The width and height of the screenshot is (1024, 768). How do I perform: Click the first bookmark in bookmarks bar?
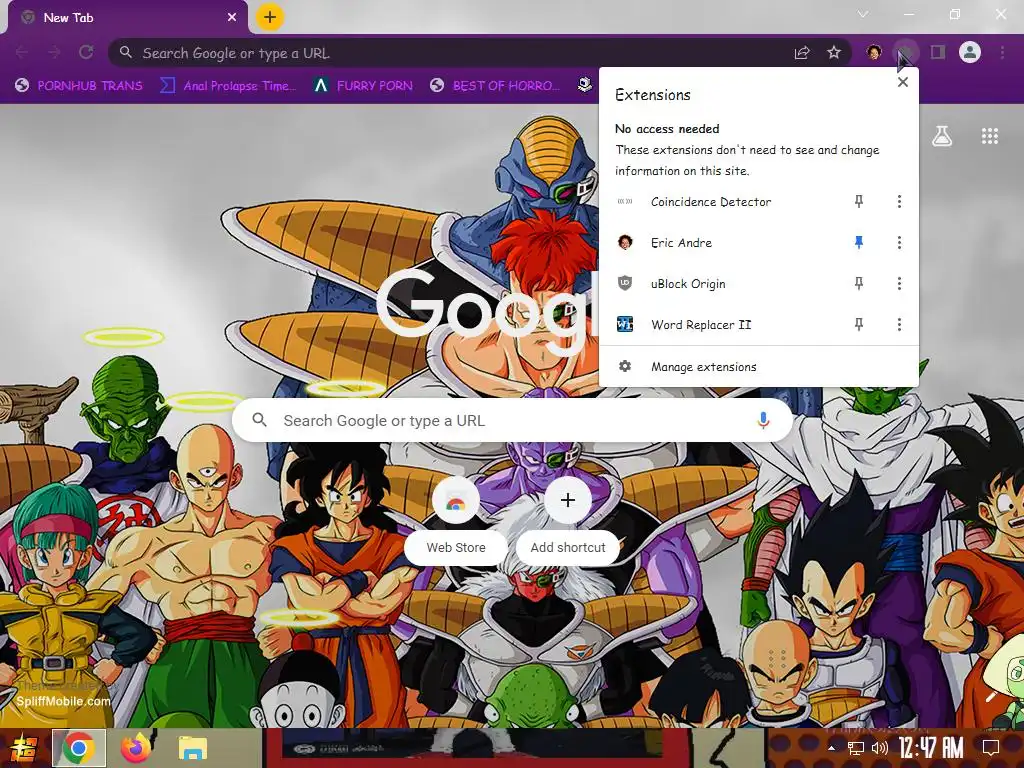point(79,86)
